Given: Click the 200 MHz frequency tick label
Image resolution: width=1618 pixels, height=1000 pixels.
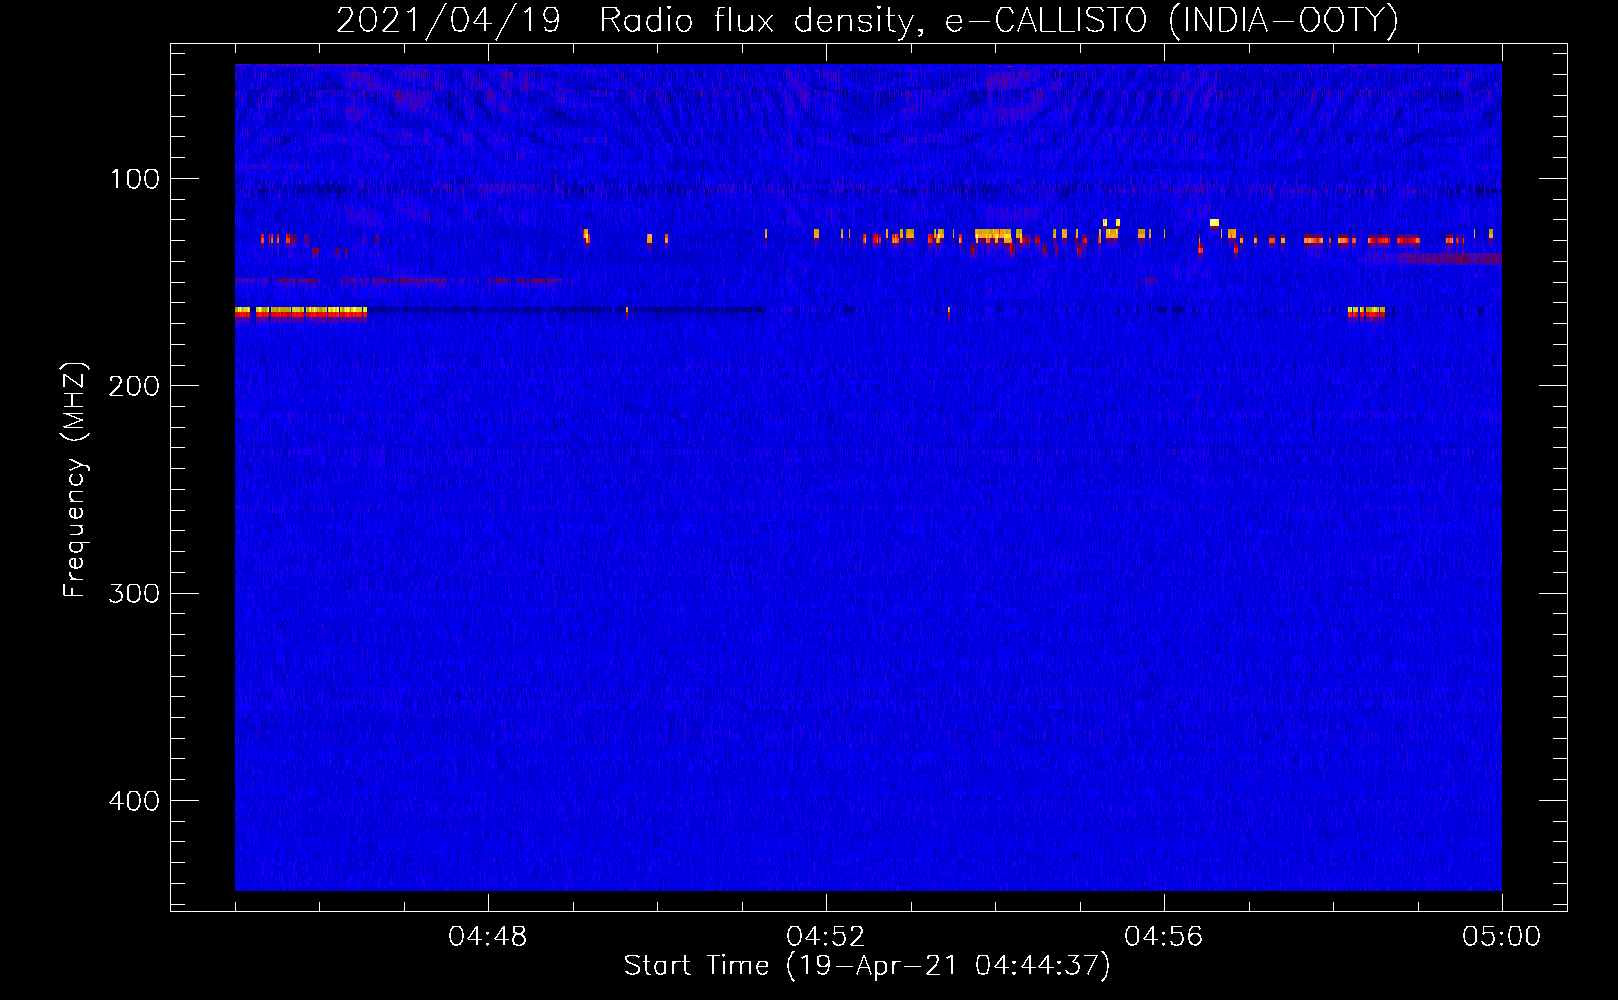Looking at the screenshot, I should [135, 386].
